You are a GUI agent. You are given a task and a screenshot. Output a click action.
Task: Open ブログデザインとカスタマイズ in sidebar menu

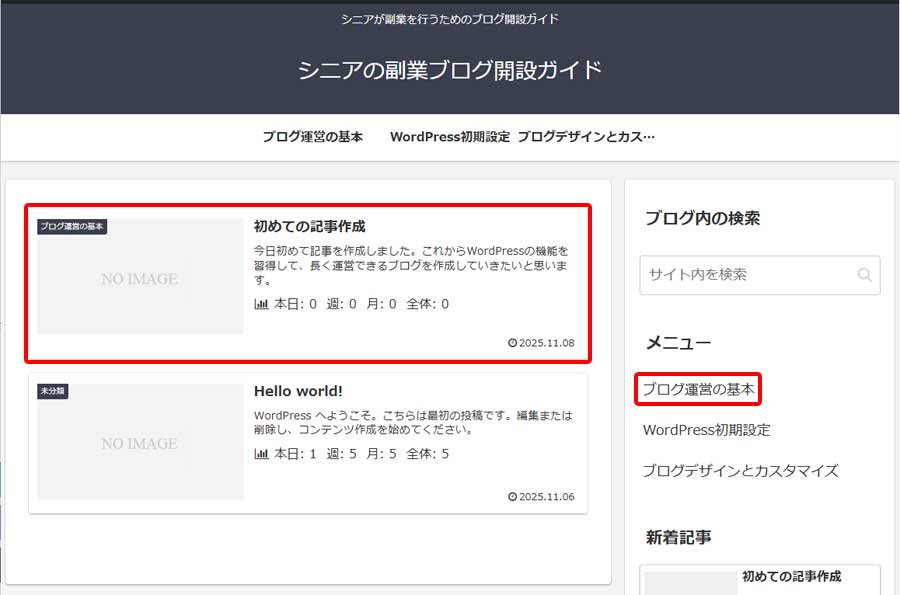(x=740, y=471)
